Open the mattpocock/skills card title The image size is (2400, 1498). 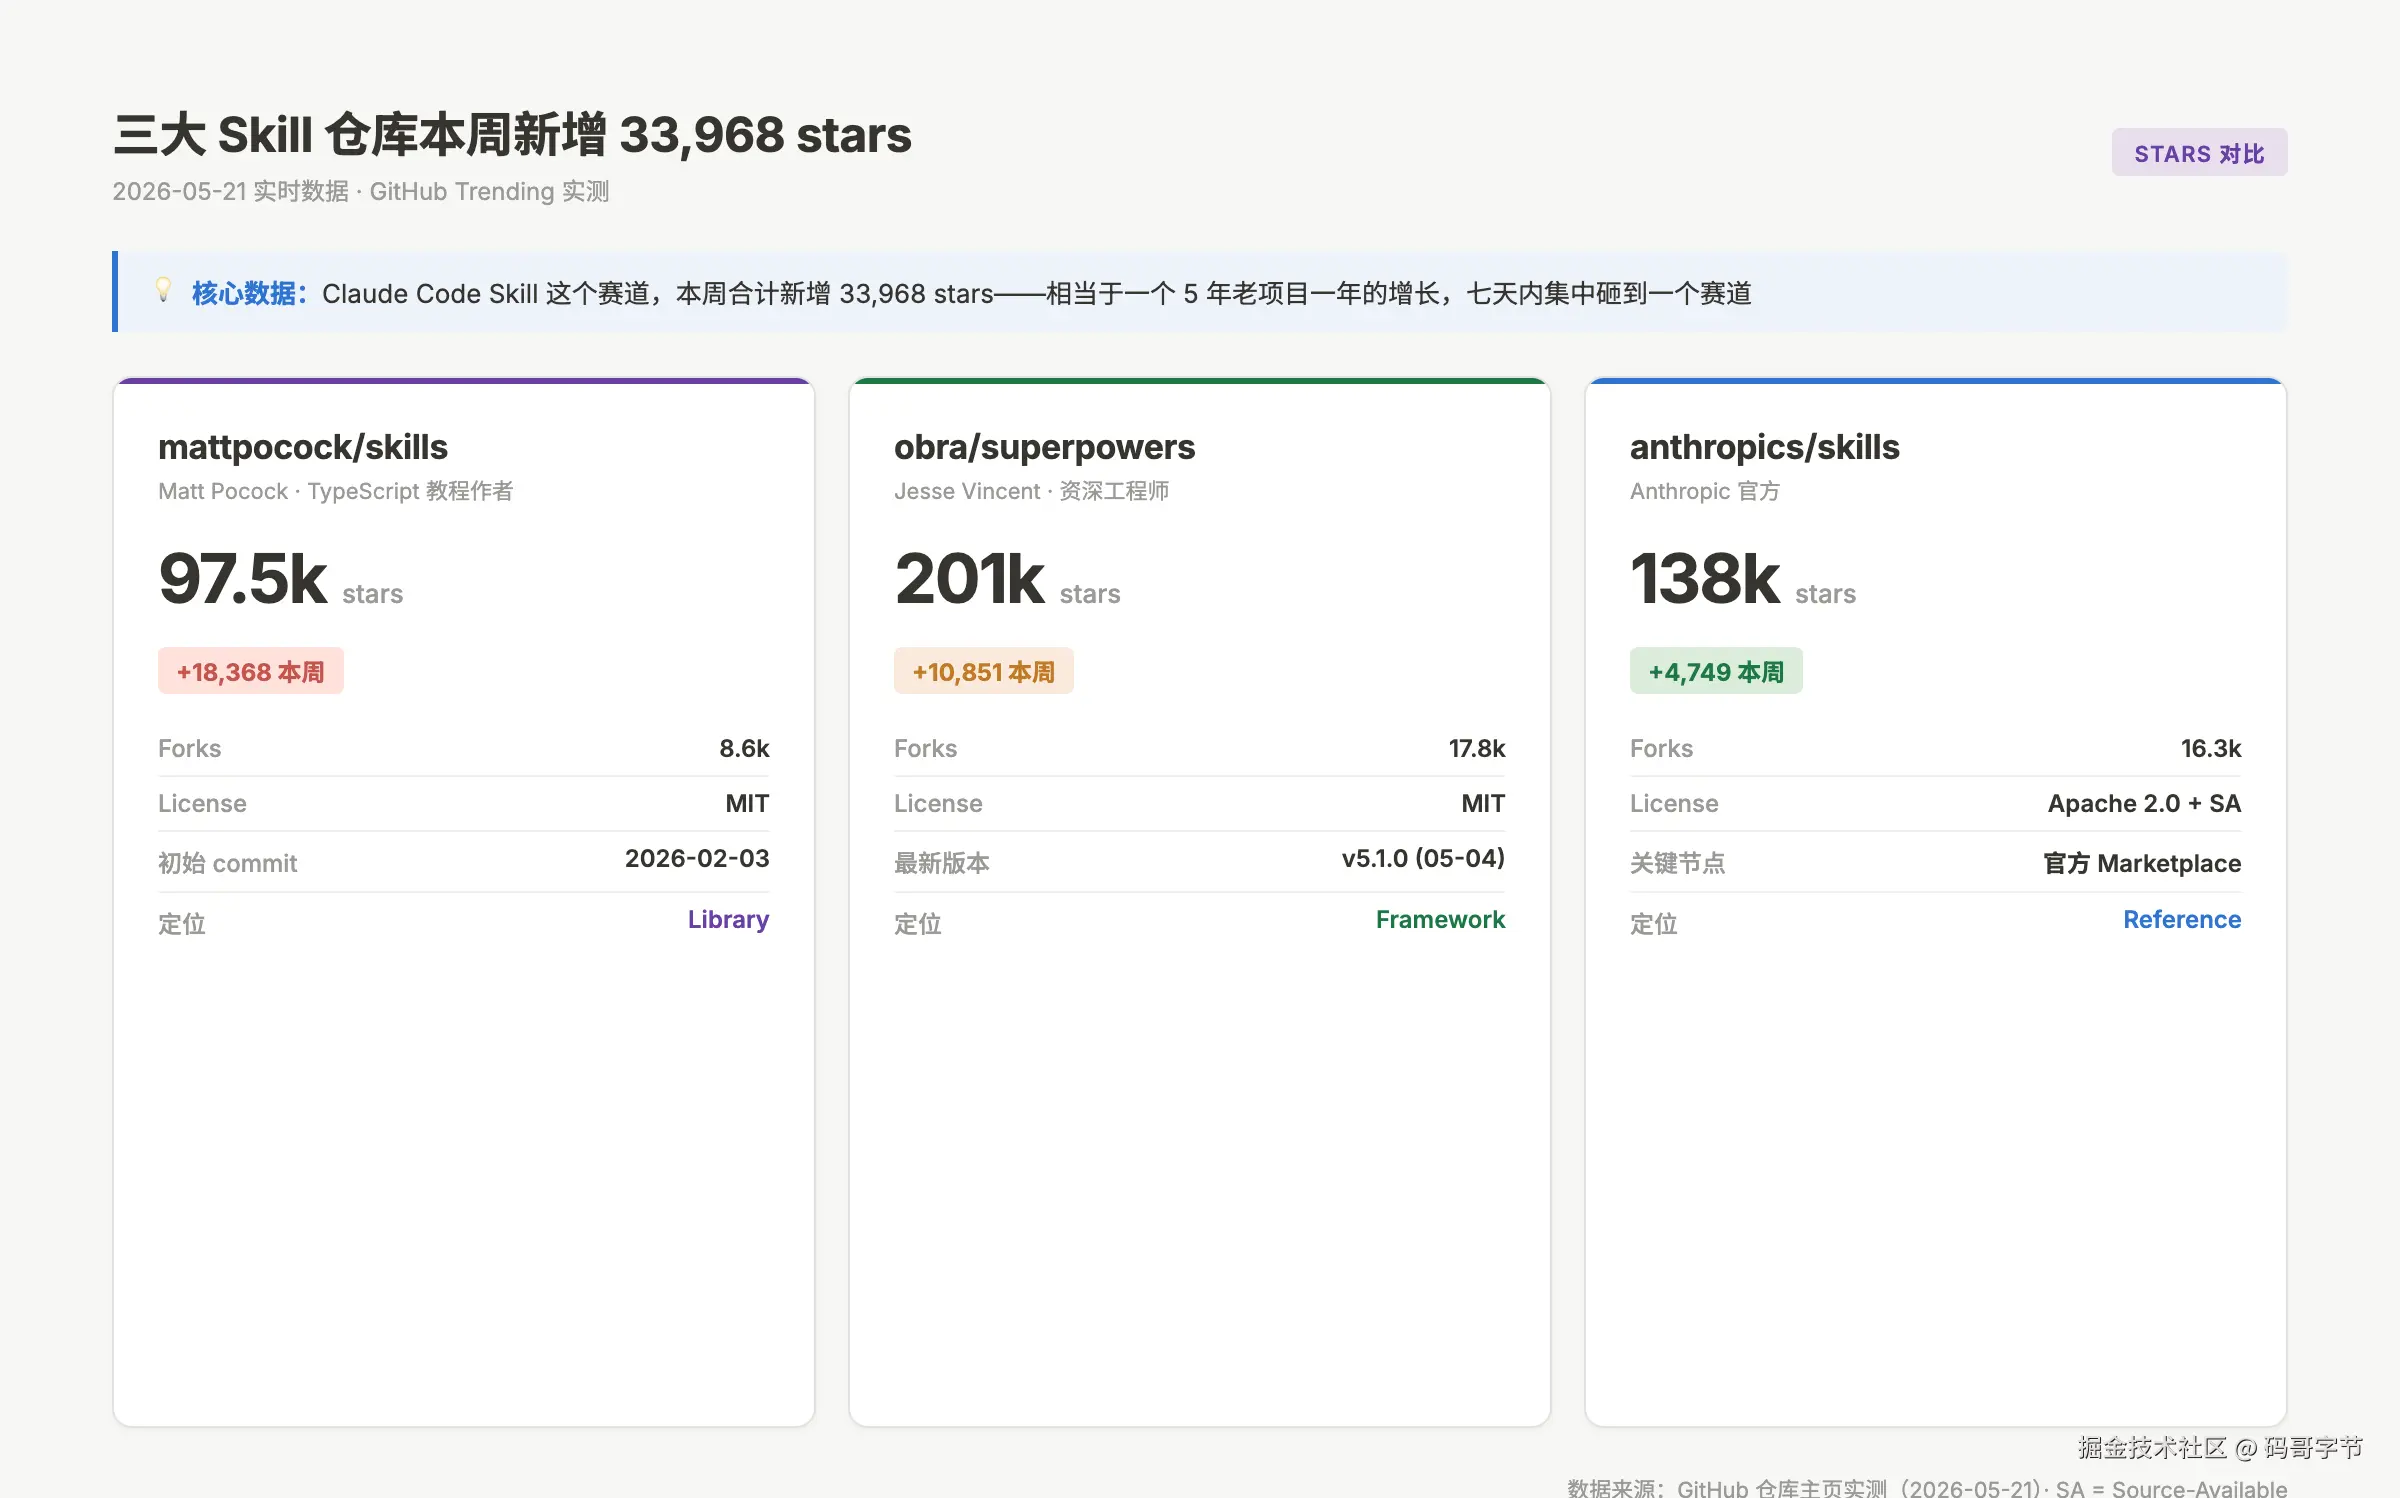tap(302, 447)
